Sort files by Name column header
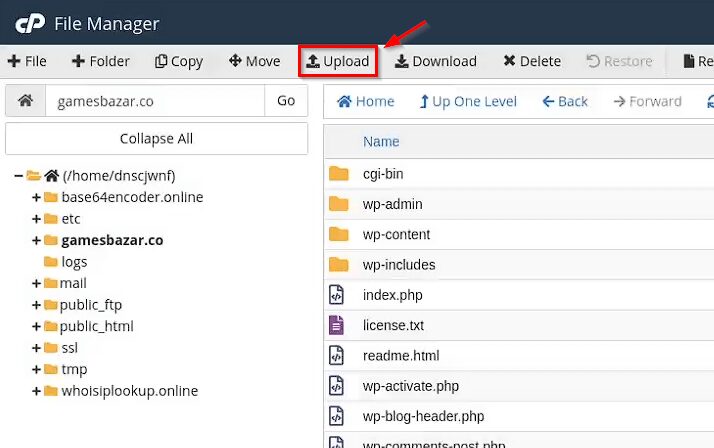This screenshot has width=714, height=448. coord(381,142)
